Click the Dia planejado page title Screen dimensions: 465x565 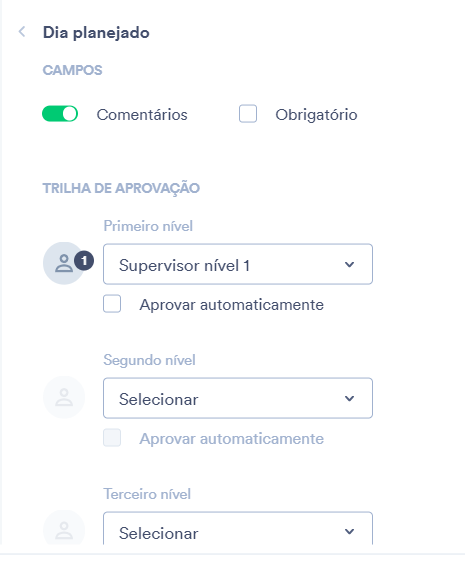point(96,33)
